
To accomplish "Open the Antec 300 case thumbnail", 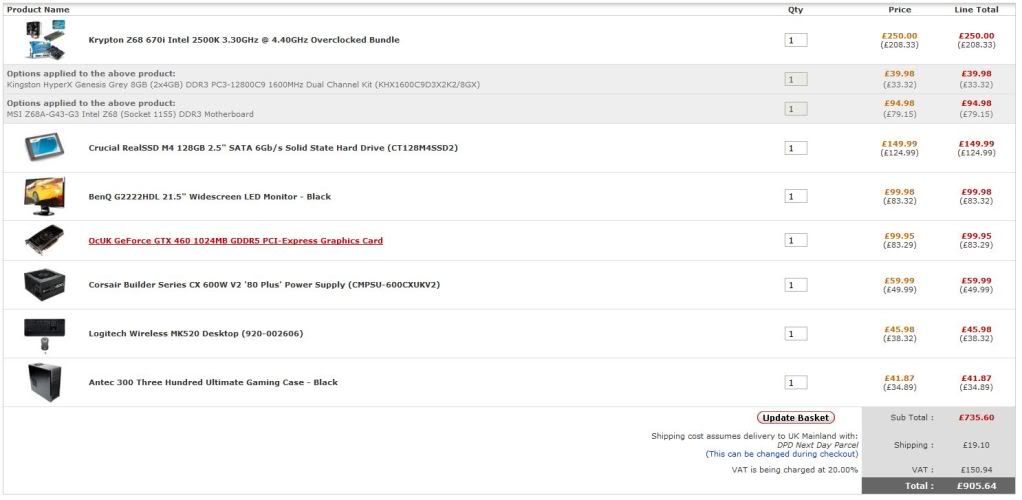I will [45, 382].
